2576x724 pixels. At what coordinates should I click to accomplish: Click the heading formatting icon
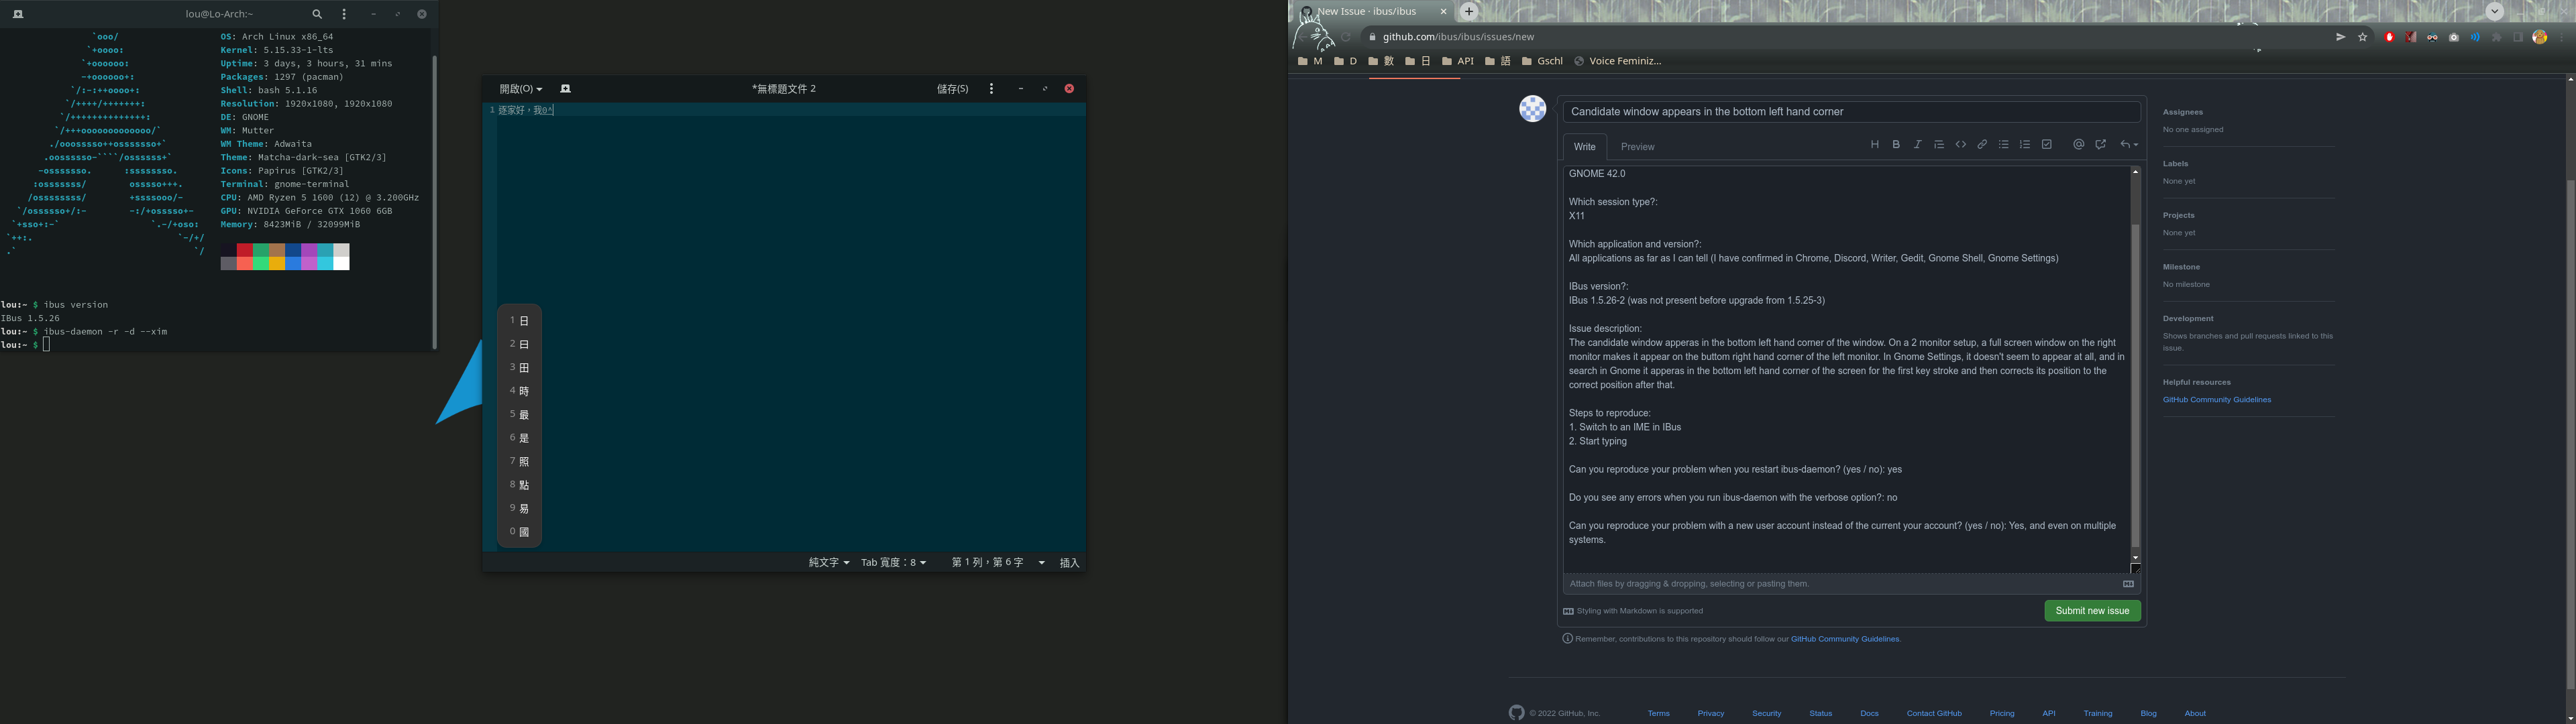tap(1874, 145)
